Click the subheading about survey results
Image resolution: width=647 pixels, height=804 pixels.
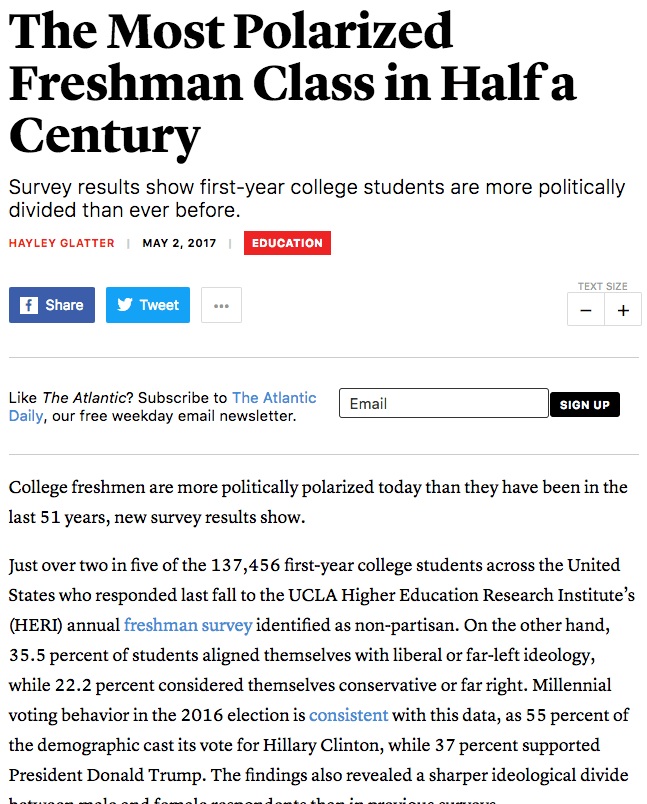316,199
